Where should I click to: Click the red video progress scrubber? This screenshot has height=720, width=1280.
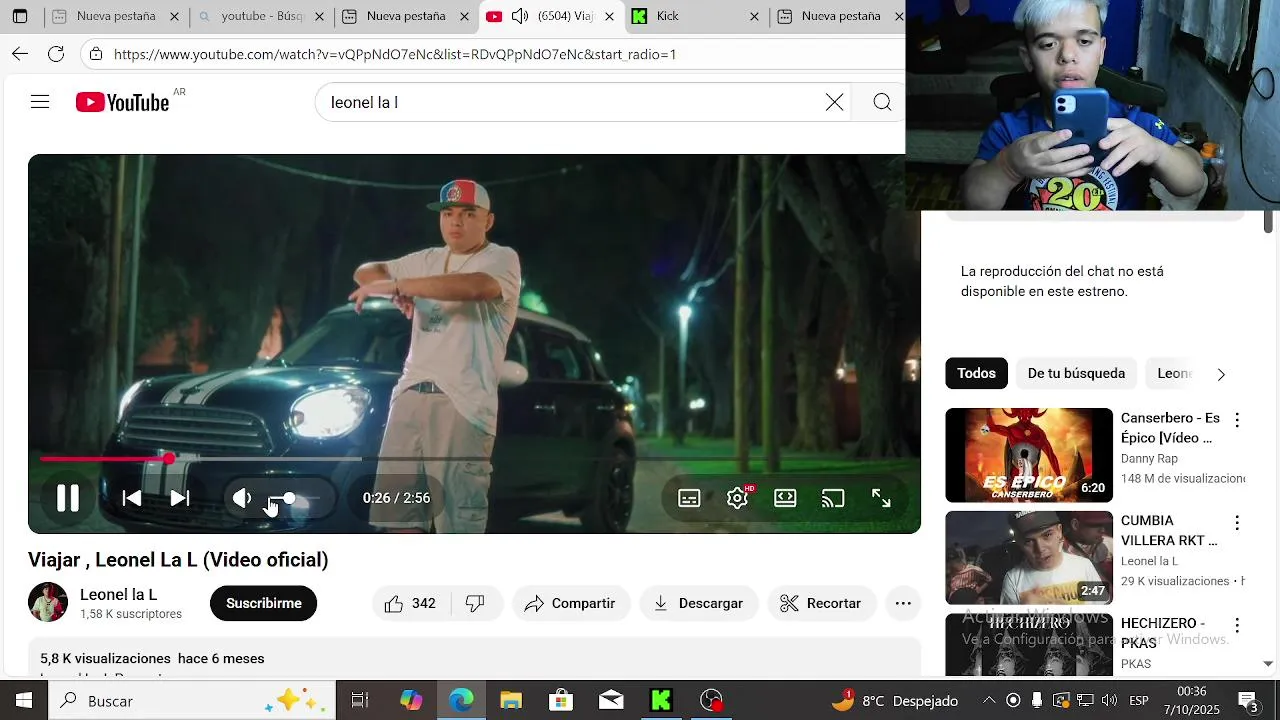pyautogui.click(x=169, y=459)
